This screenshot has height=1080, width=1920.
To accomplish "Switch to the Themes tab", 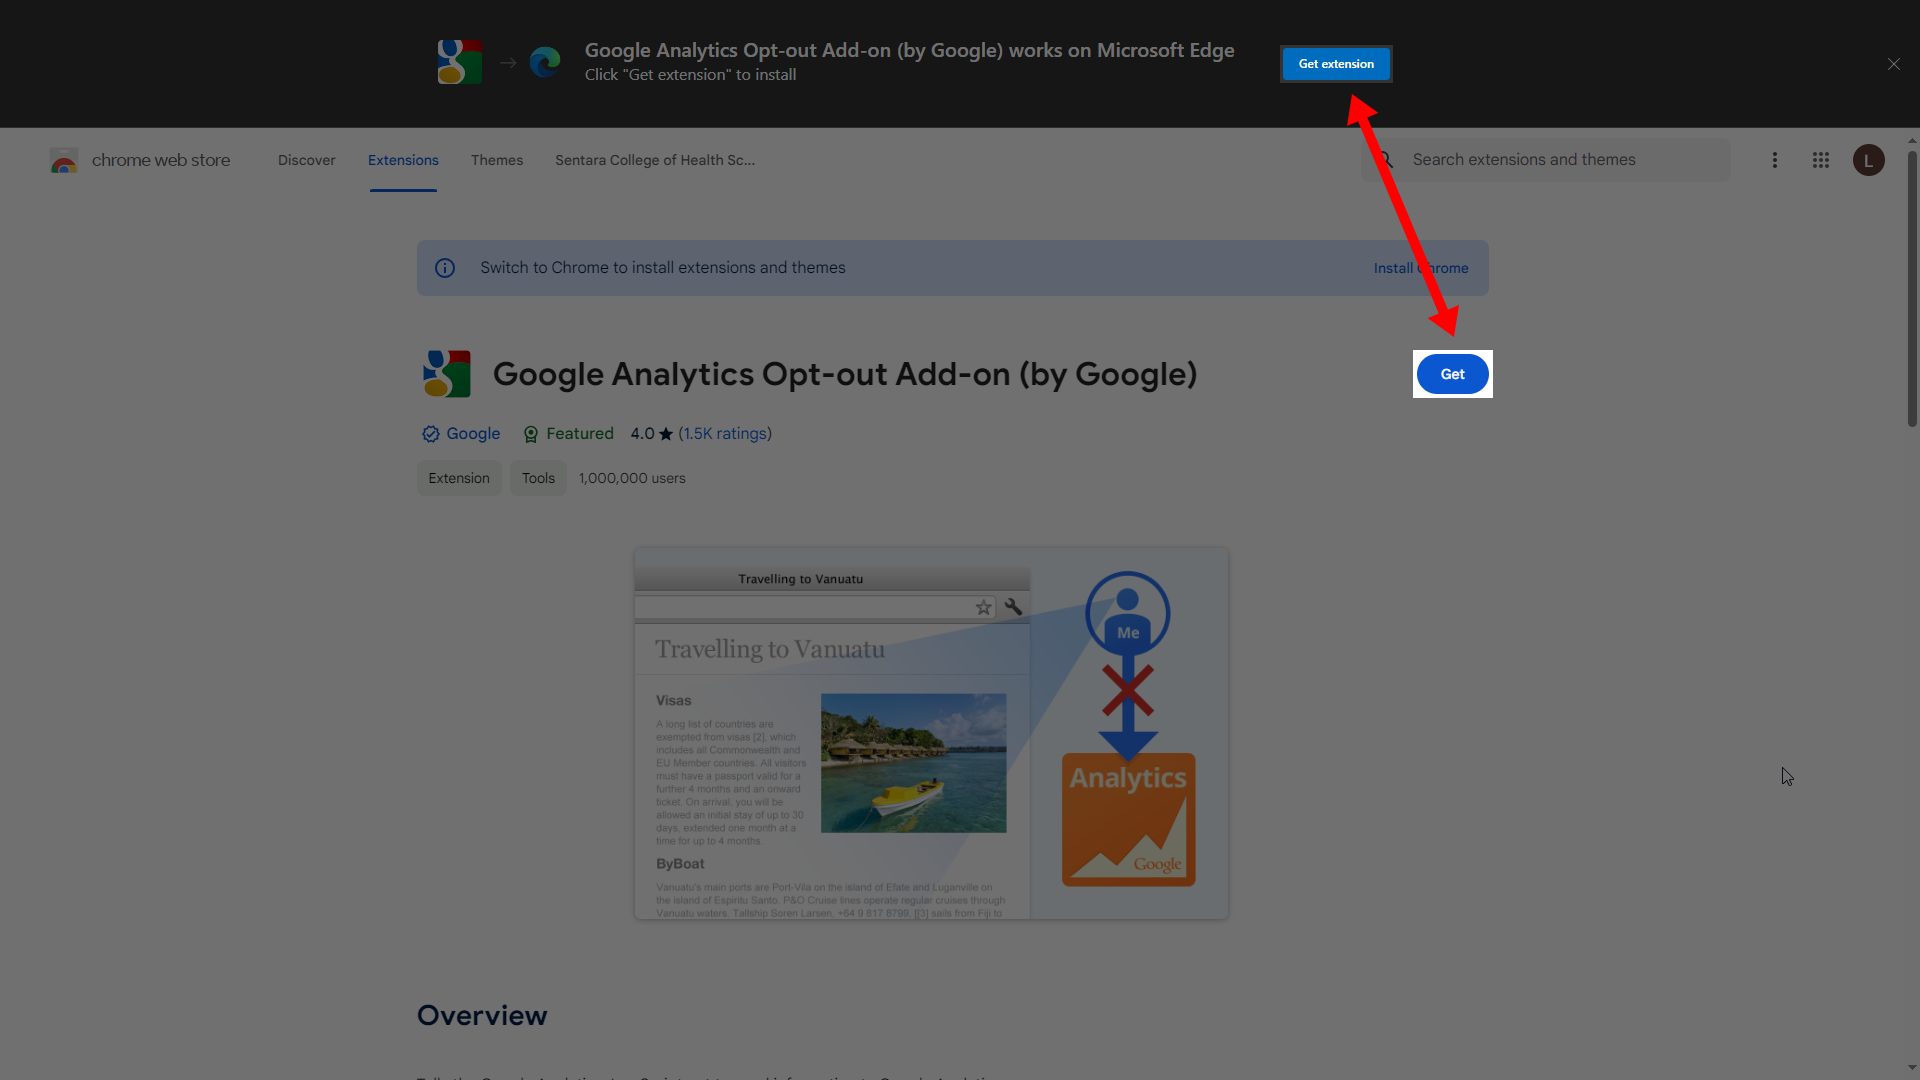I will coord(497,160).
